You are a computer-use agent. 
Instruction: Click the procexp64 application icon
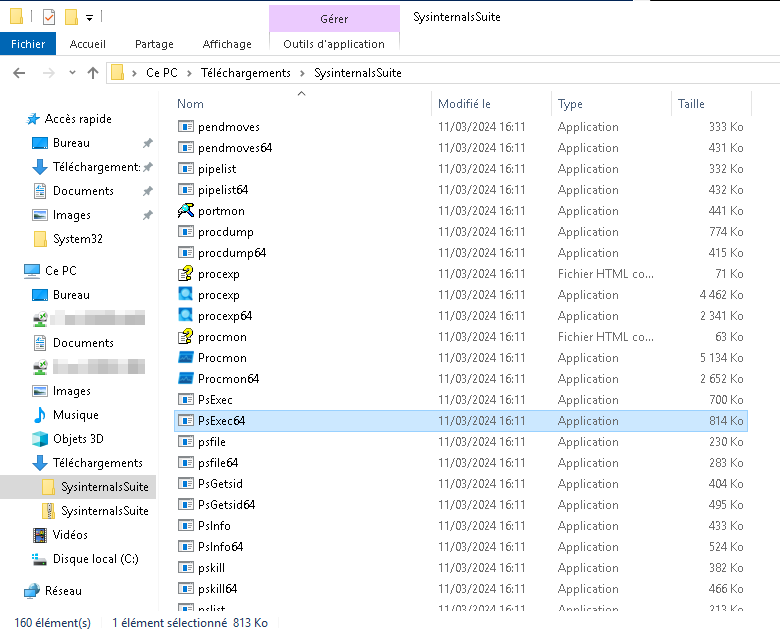point(186,315)
